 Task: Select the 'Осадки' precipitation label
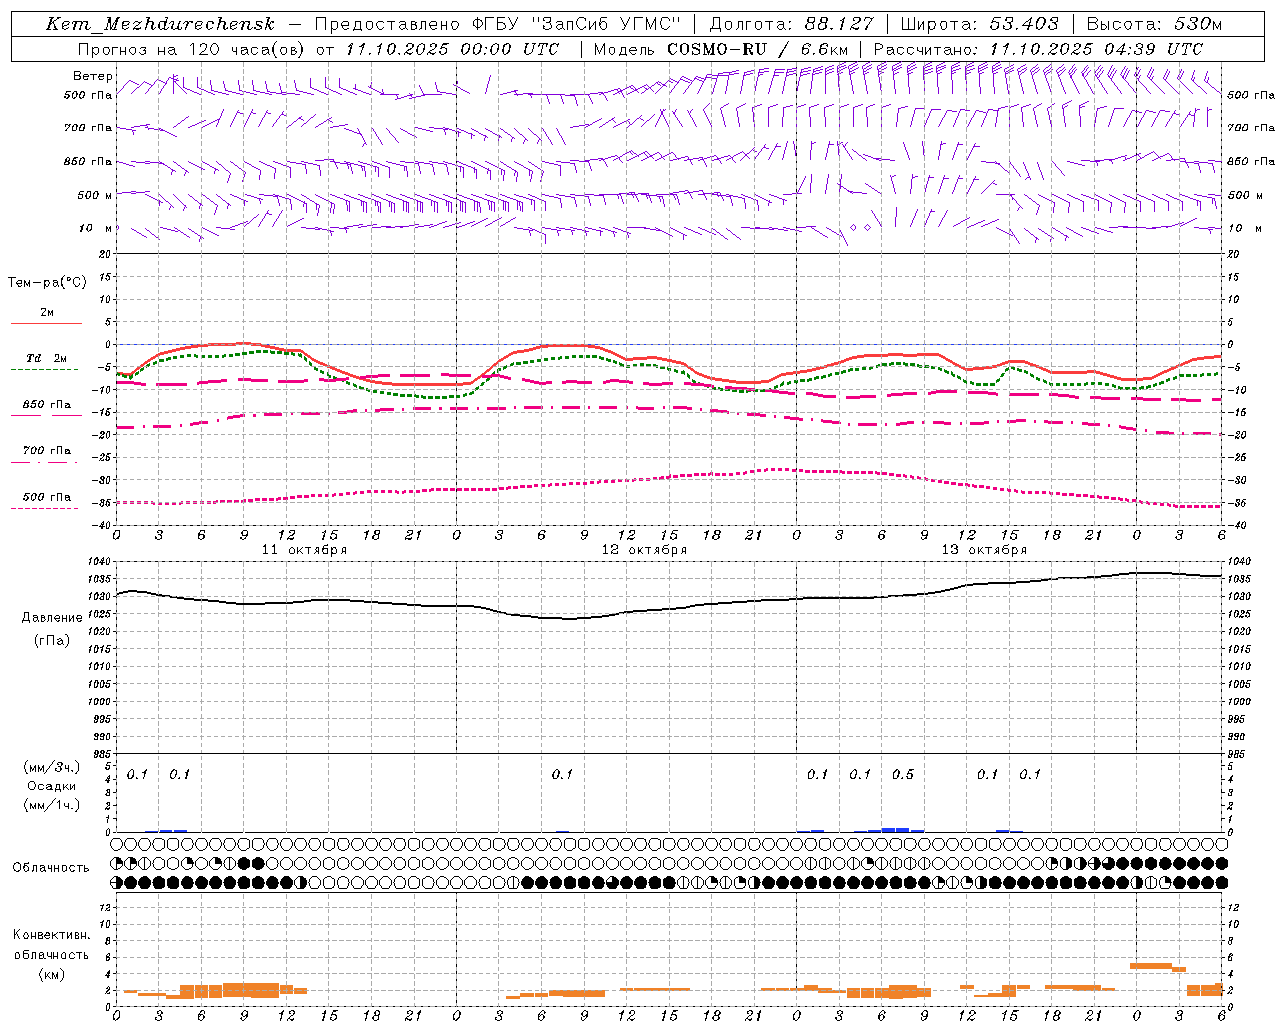click(52, 786)
